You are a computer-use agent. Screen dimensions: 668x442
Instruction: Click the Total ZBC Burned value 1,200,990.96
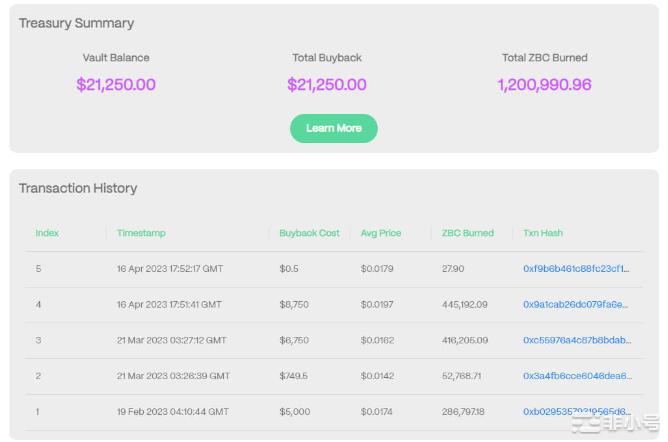[x=544, y=85]
